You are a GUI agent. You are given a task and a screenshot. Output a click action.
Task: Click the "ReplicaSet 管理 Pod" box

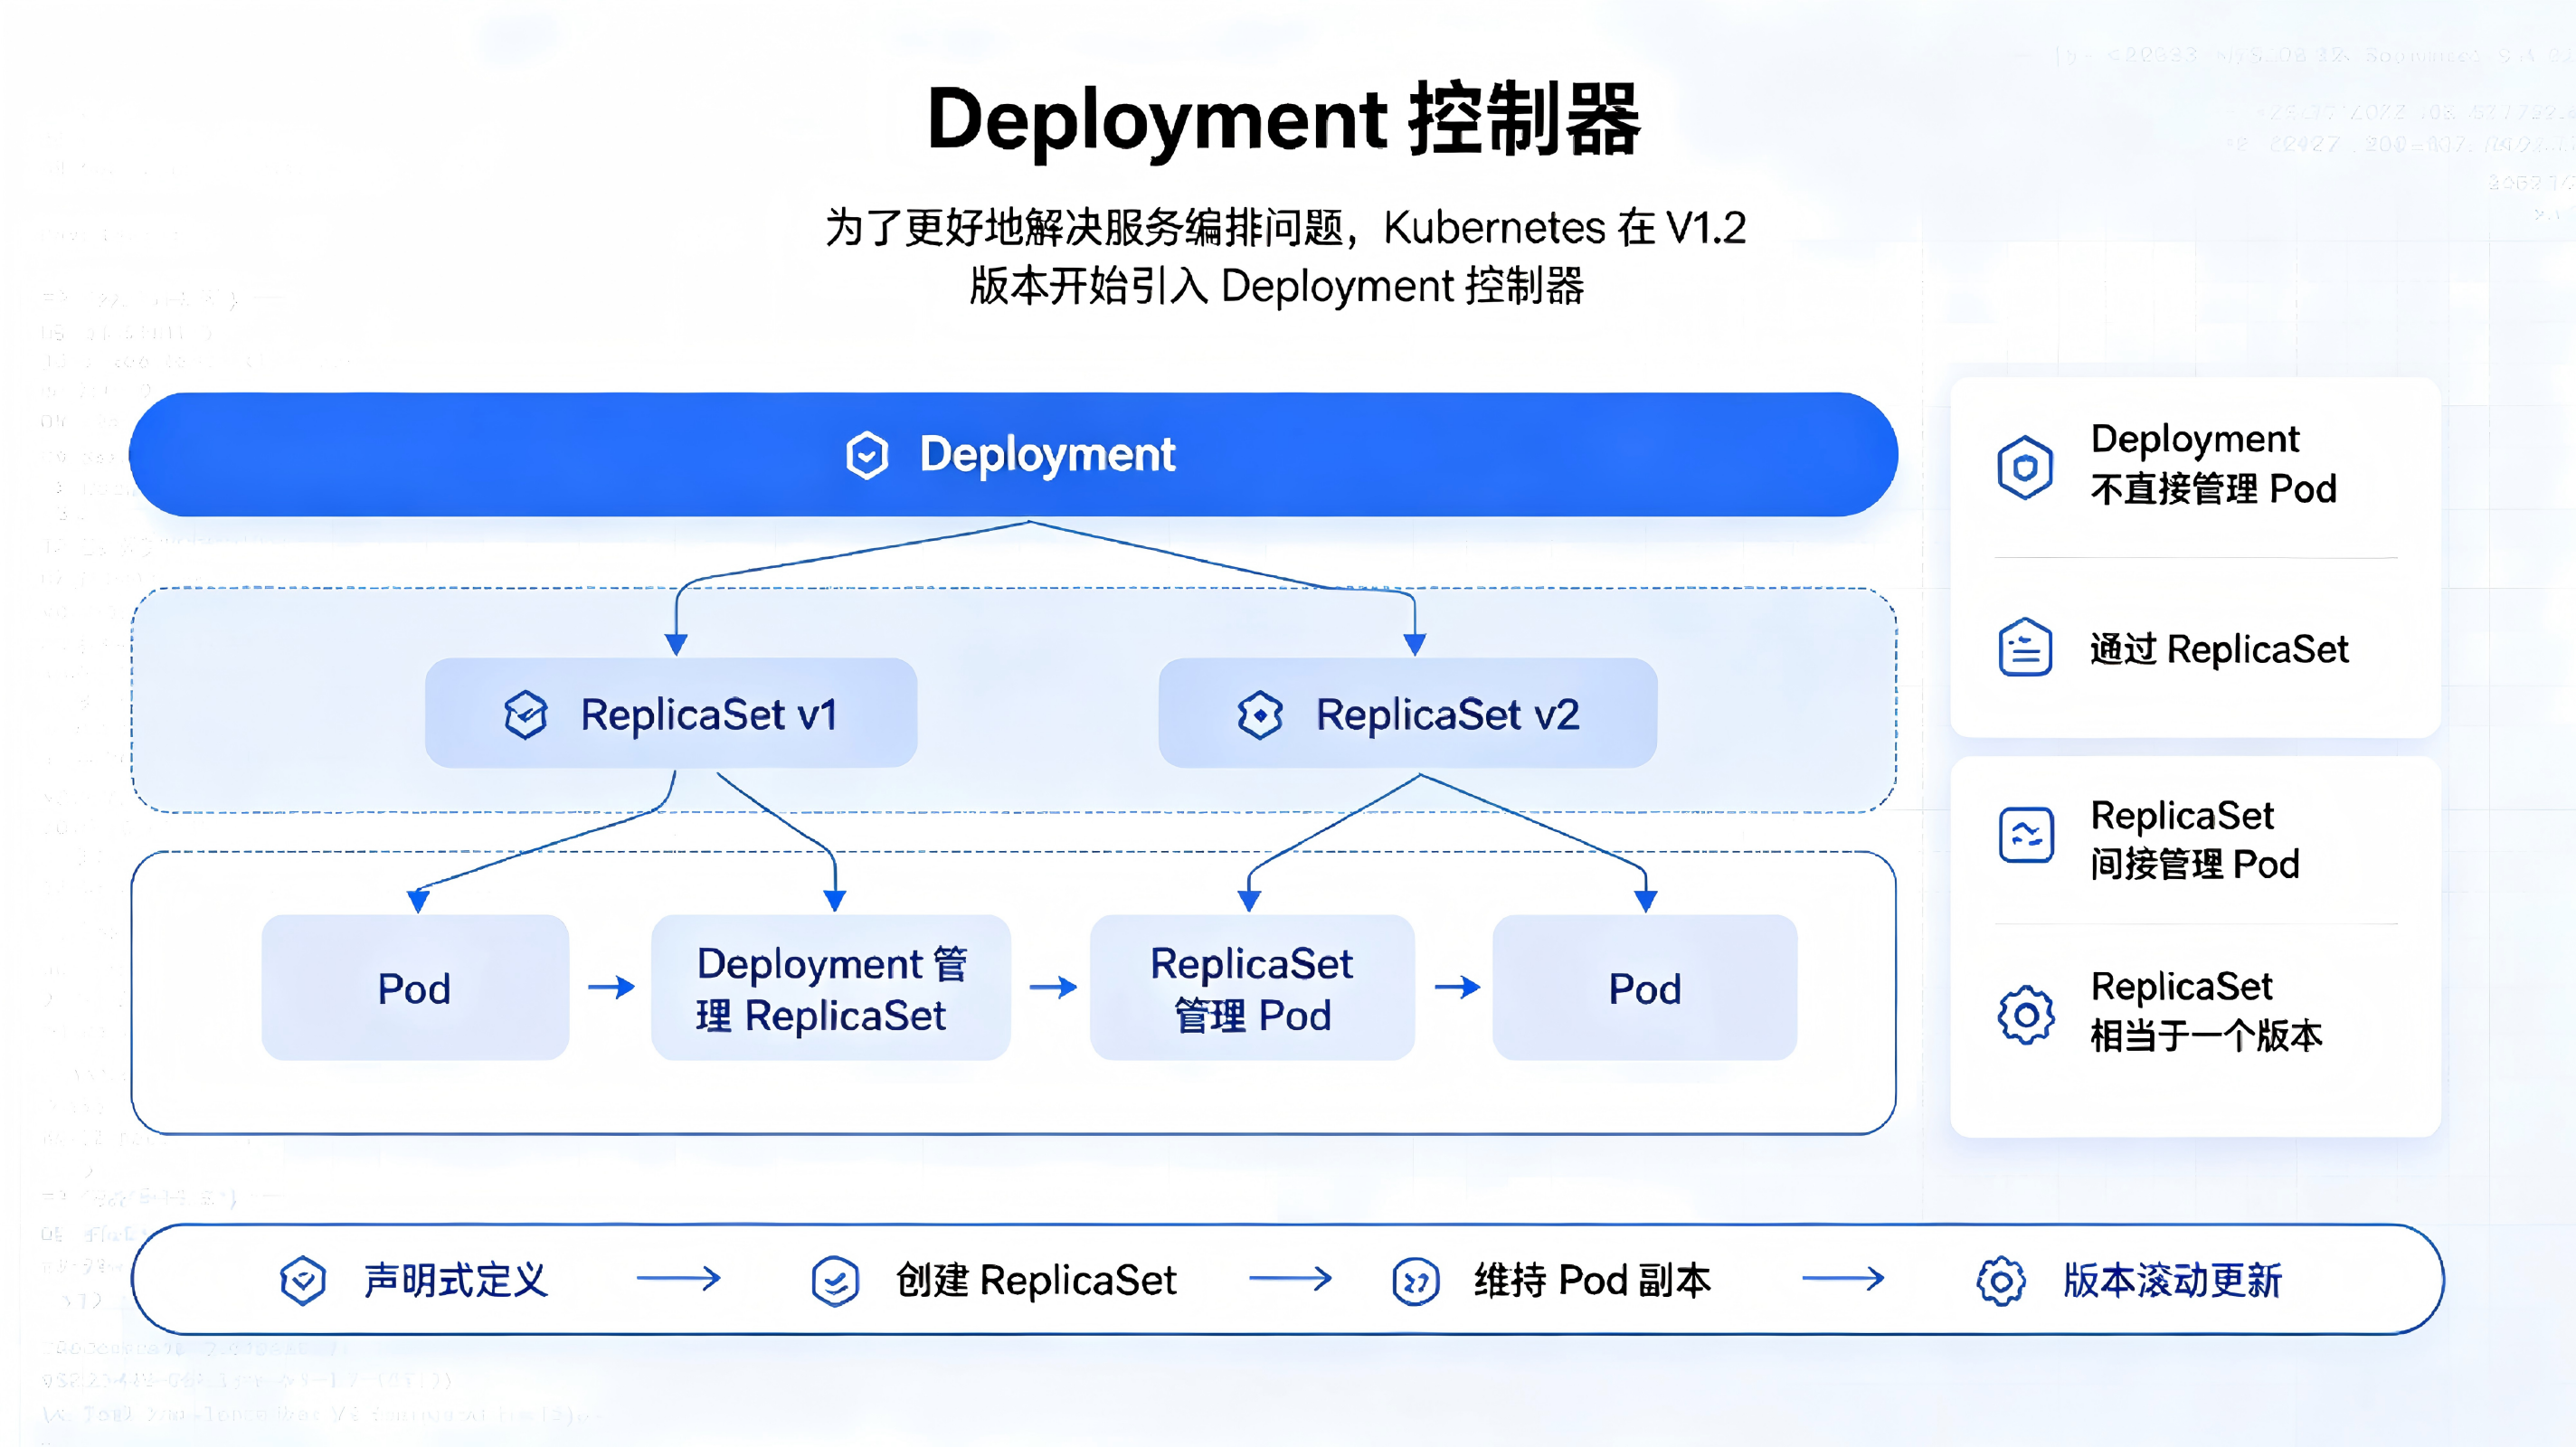1252,987
